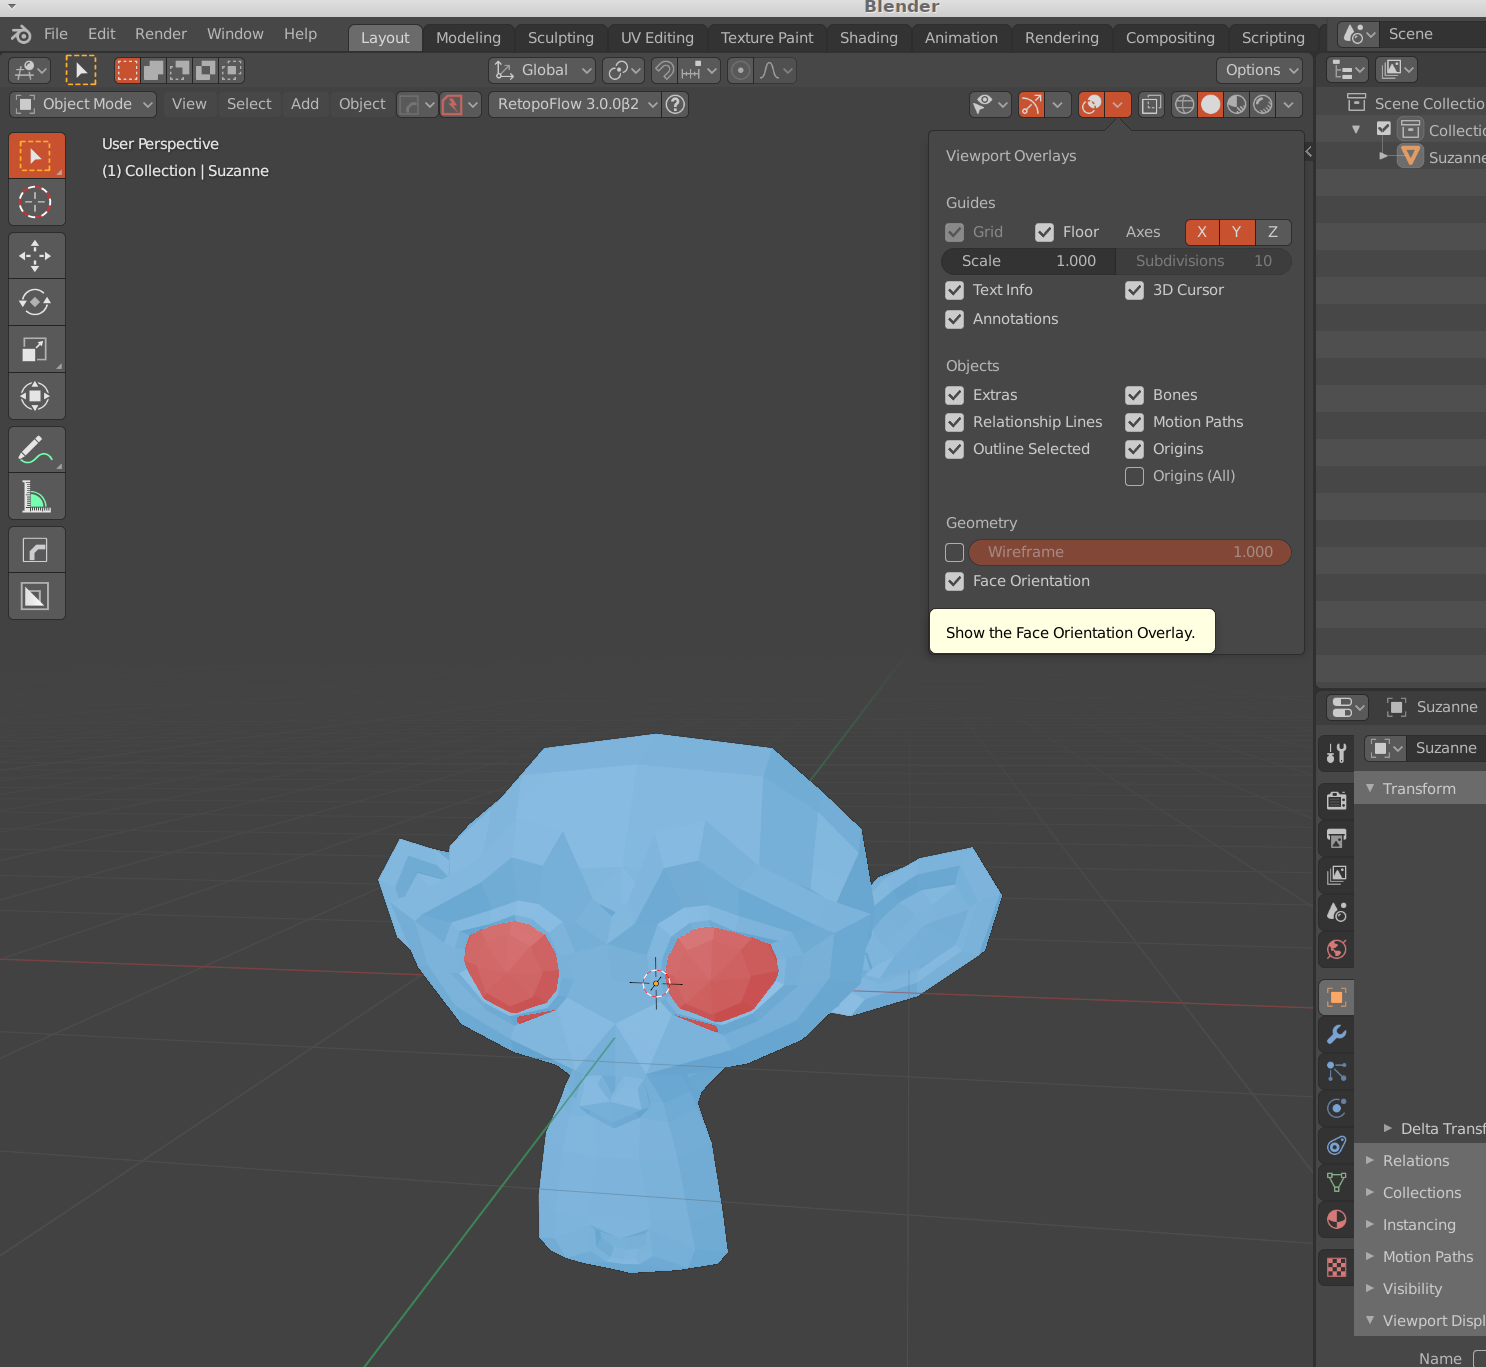Open the Global transform orientation dropdown
1486x1367 pixels.
[542, 70]
